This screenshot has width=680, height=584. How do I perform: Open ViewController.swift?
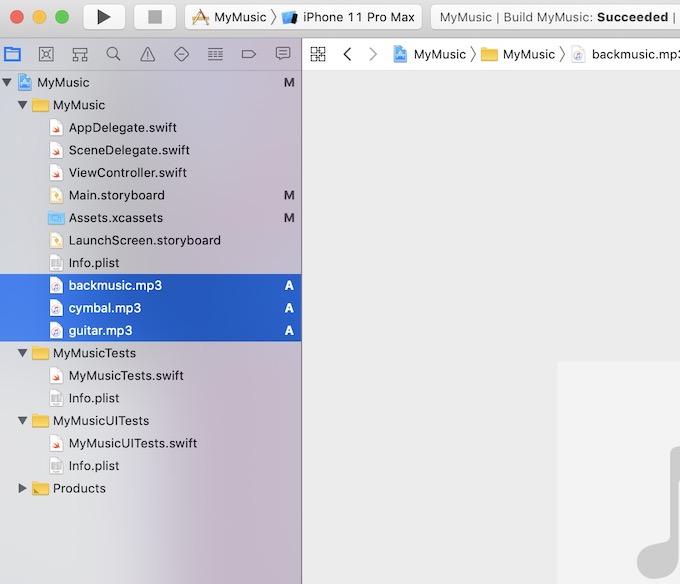pyautogui.click(x=150, y=173)
